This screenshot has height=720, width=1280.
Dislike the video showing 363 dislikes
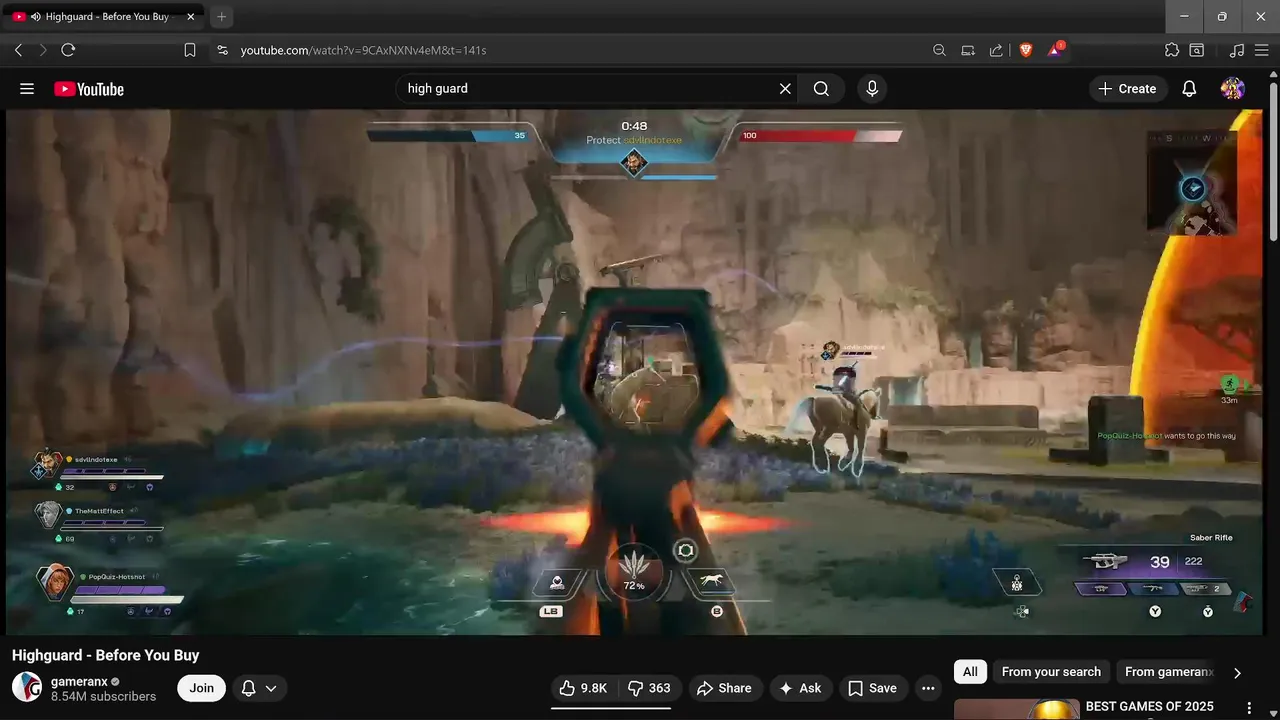click(649, 688)
